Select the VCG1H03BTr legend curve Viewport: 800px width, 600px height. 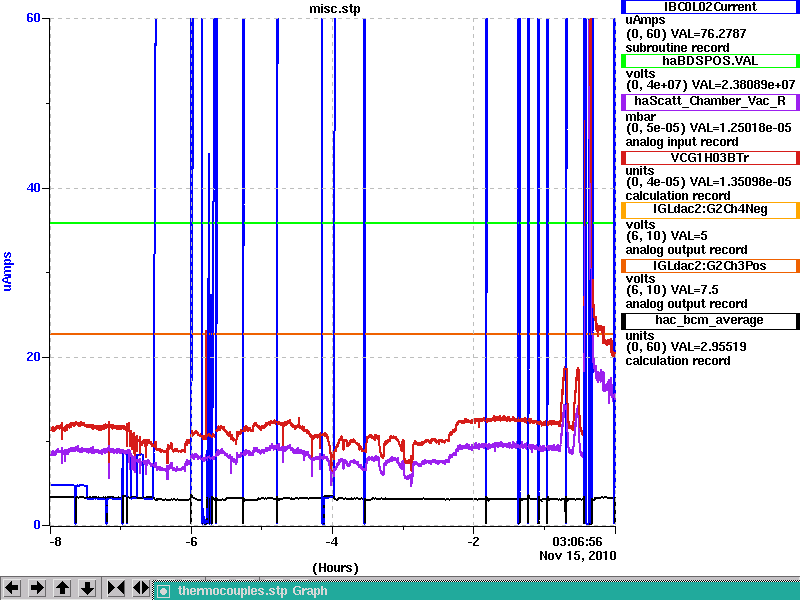tap(710, 158)
